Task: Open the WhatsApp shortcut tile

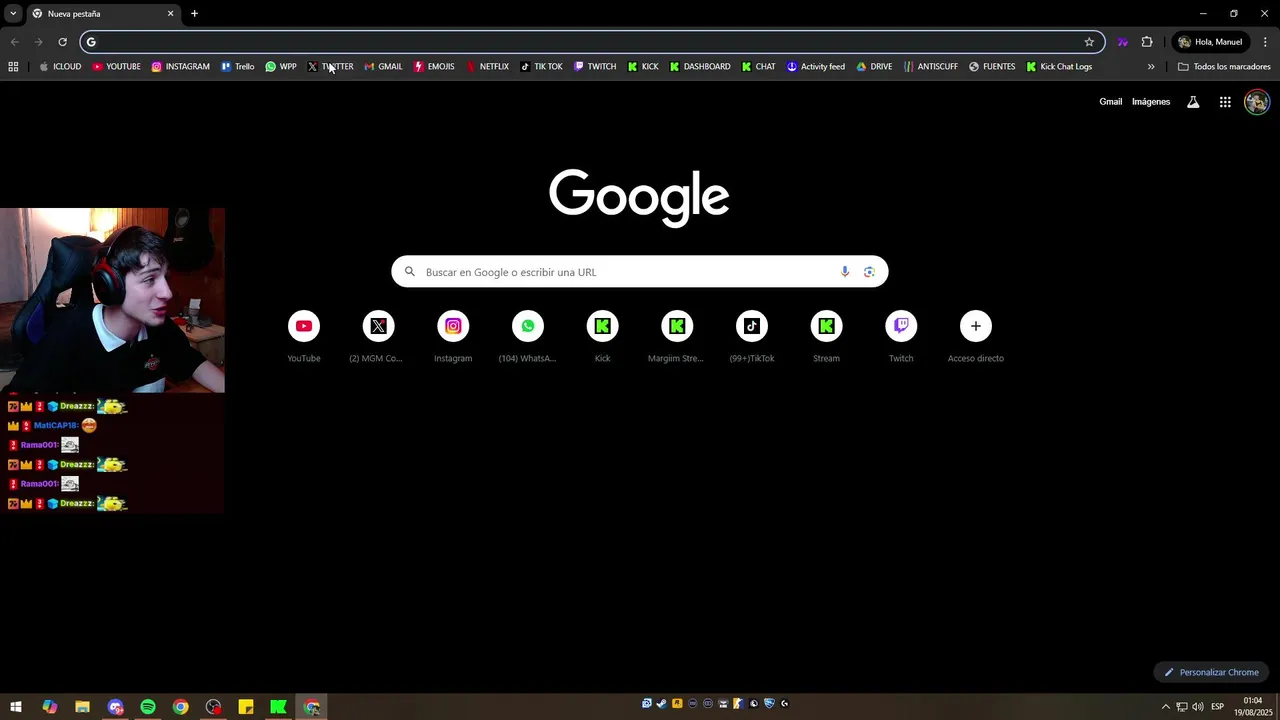Action: pos(528,337)
